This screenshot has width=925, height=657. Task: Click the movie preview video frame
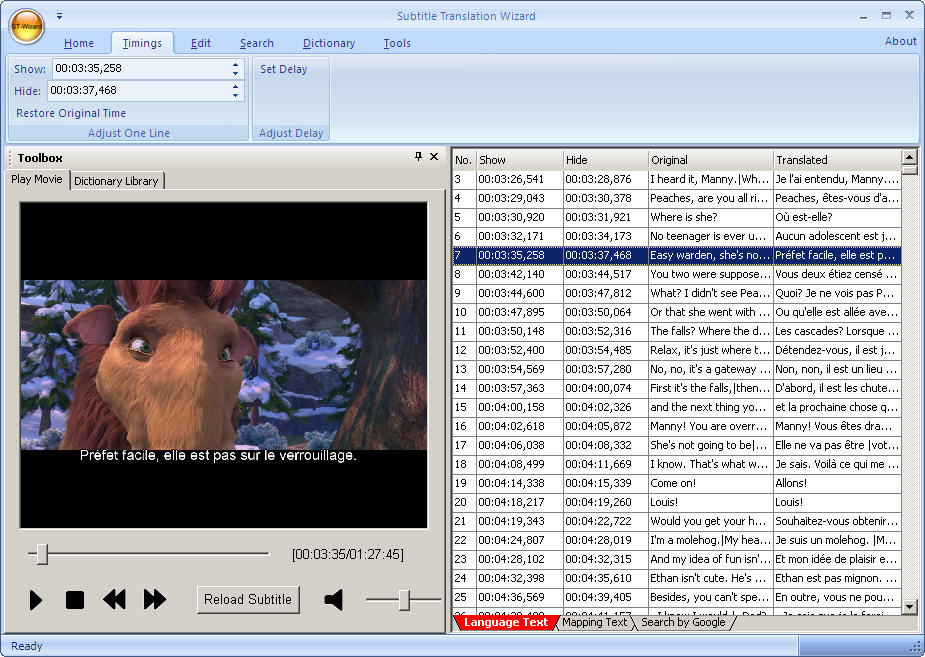(224, 365)
